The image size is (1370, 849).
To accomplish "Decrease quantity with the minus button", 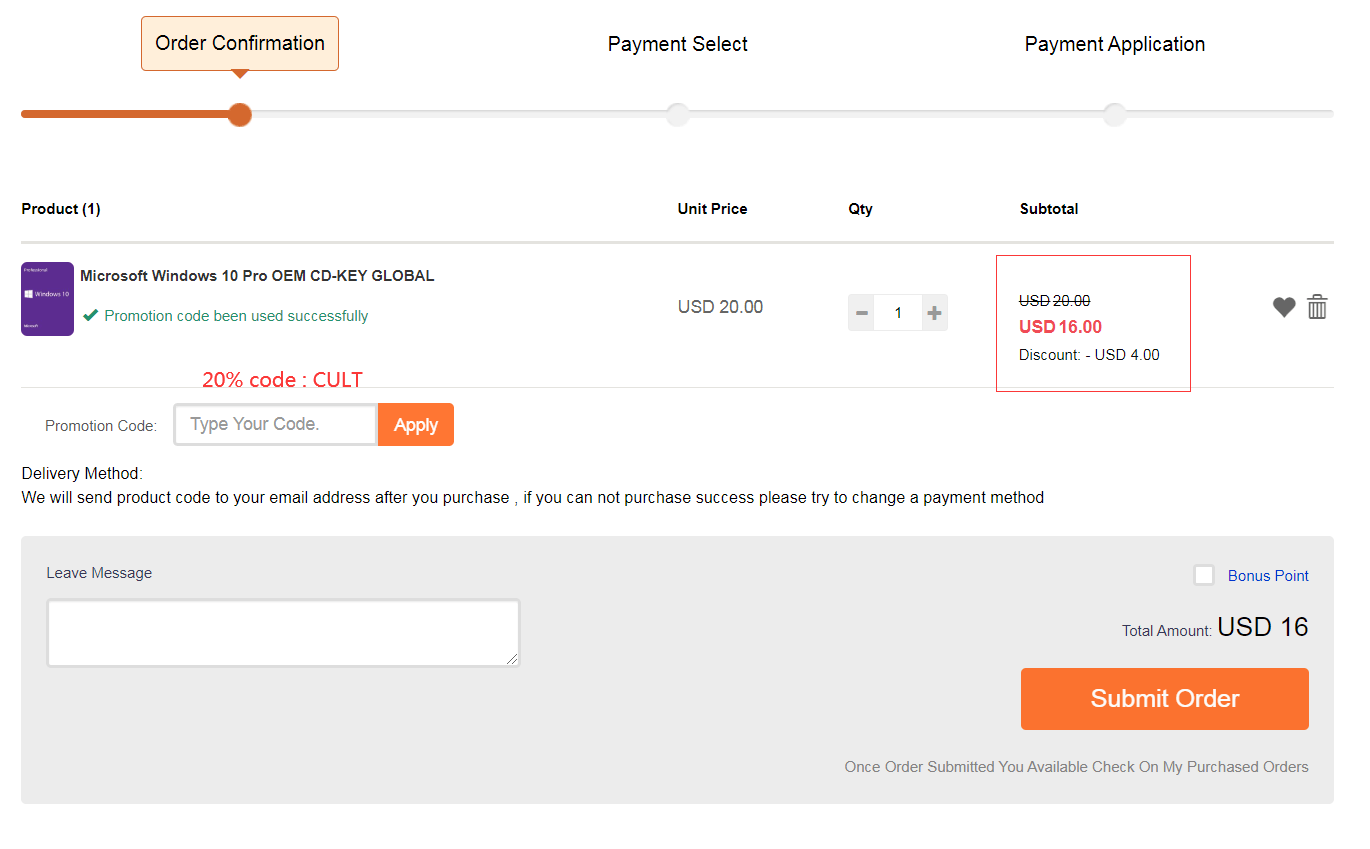I will [x=861, y=313].
